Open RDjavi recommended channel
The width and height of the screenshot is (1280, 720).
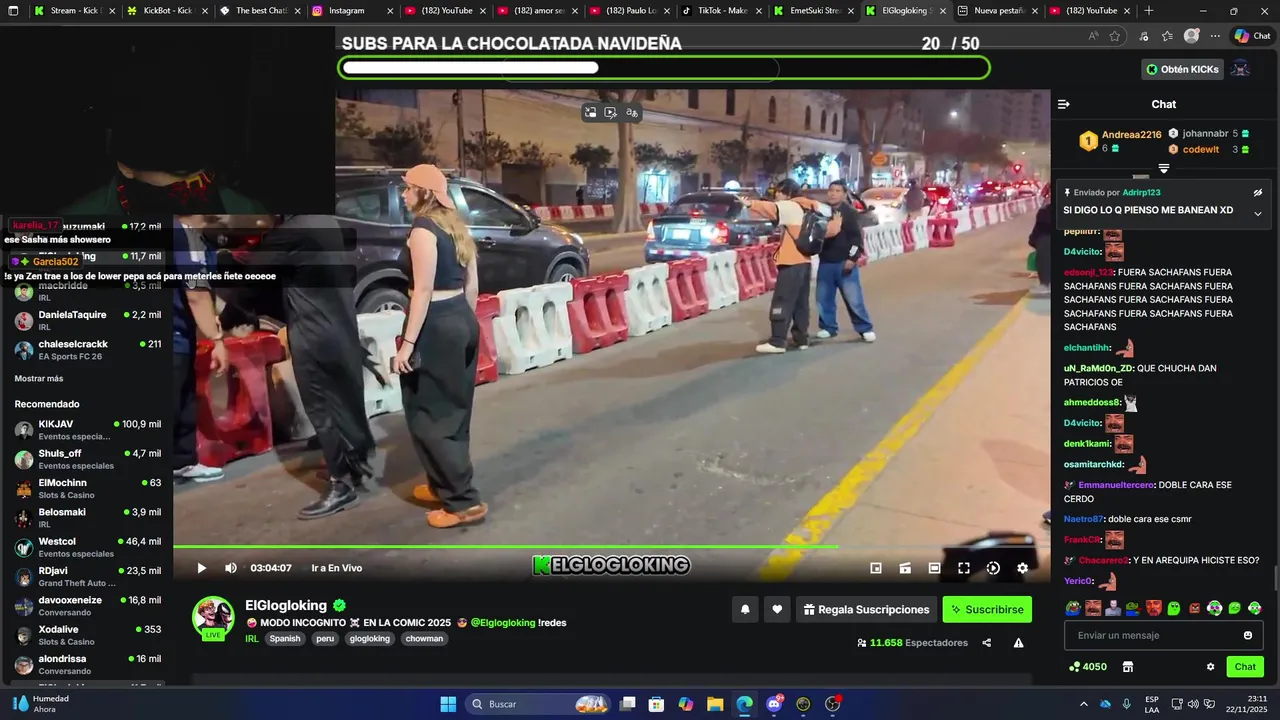point(87,577)
